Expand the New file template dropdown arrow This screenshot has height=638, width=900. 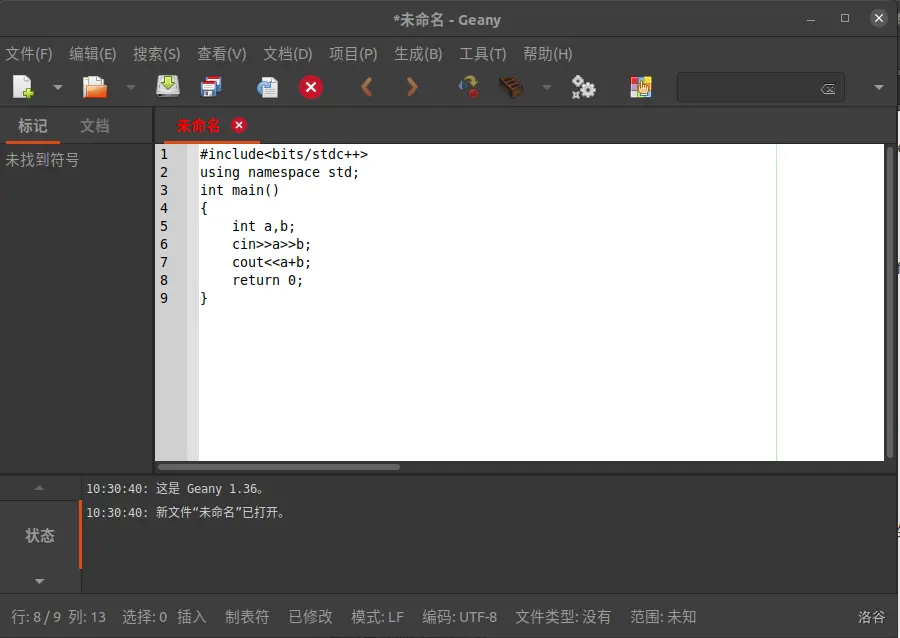tap(57, 88)
